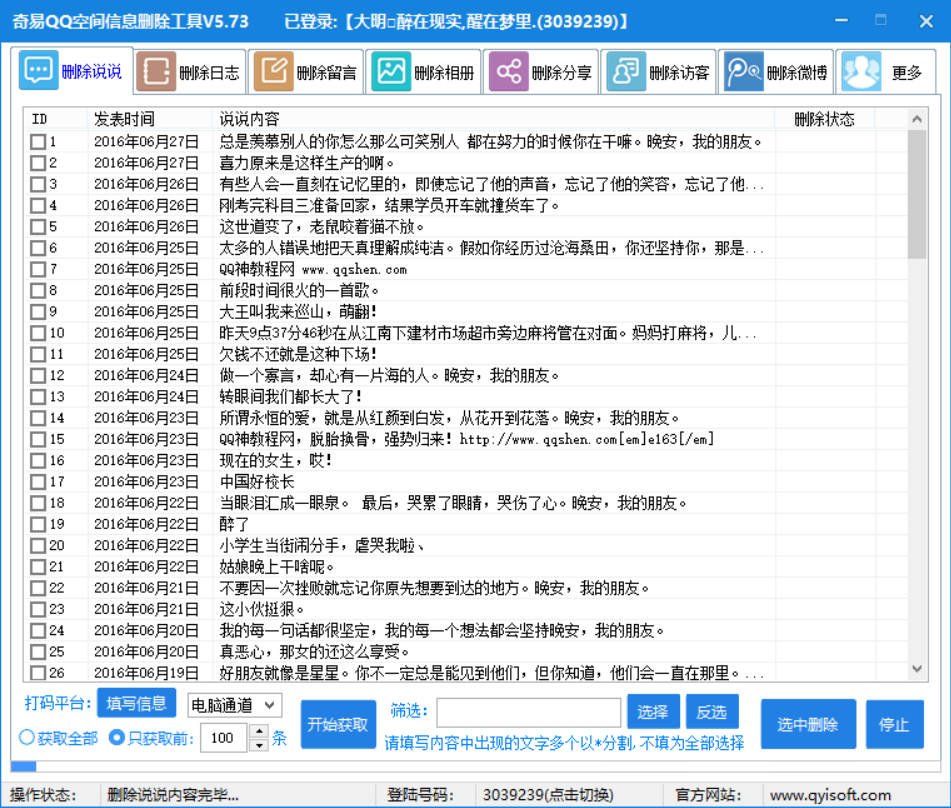Click the 删除状态 column header
This screenshot has width=951, height=808.
point(824,119)
